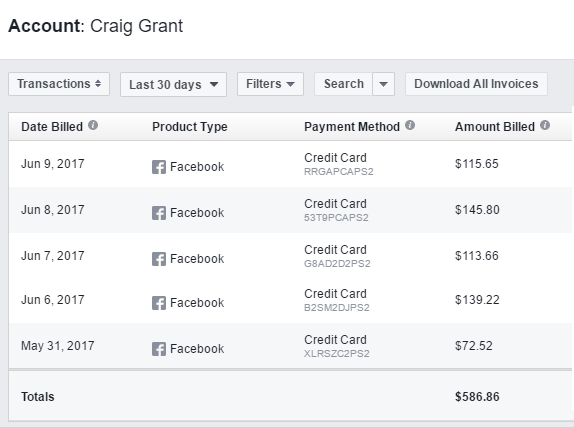Select the Jun 6, 2017 transaction row
The height and width of the screenshot is (427, 574).
click(290, 300)
